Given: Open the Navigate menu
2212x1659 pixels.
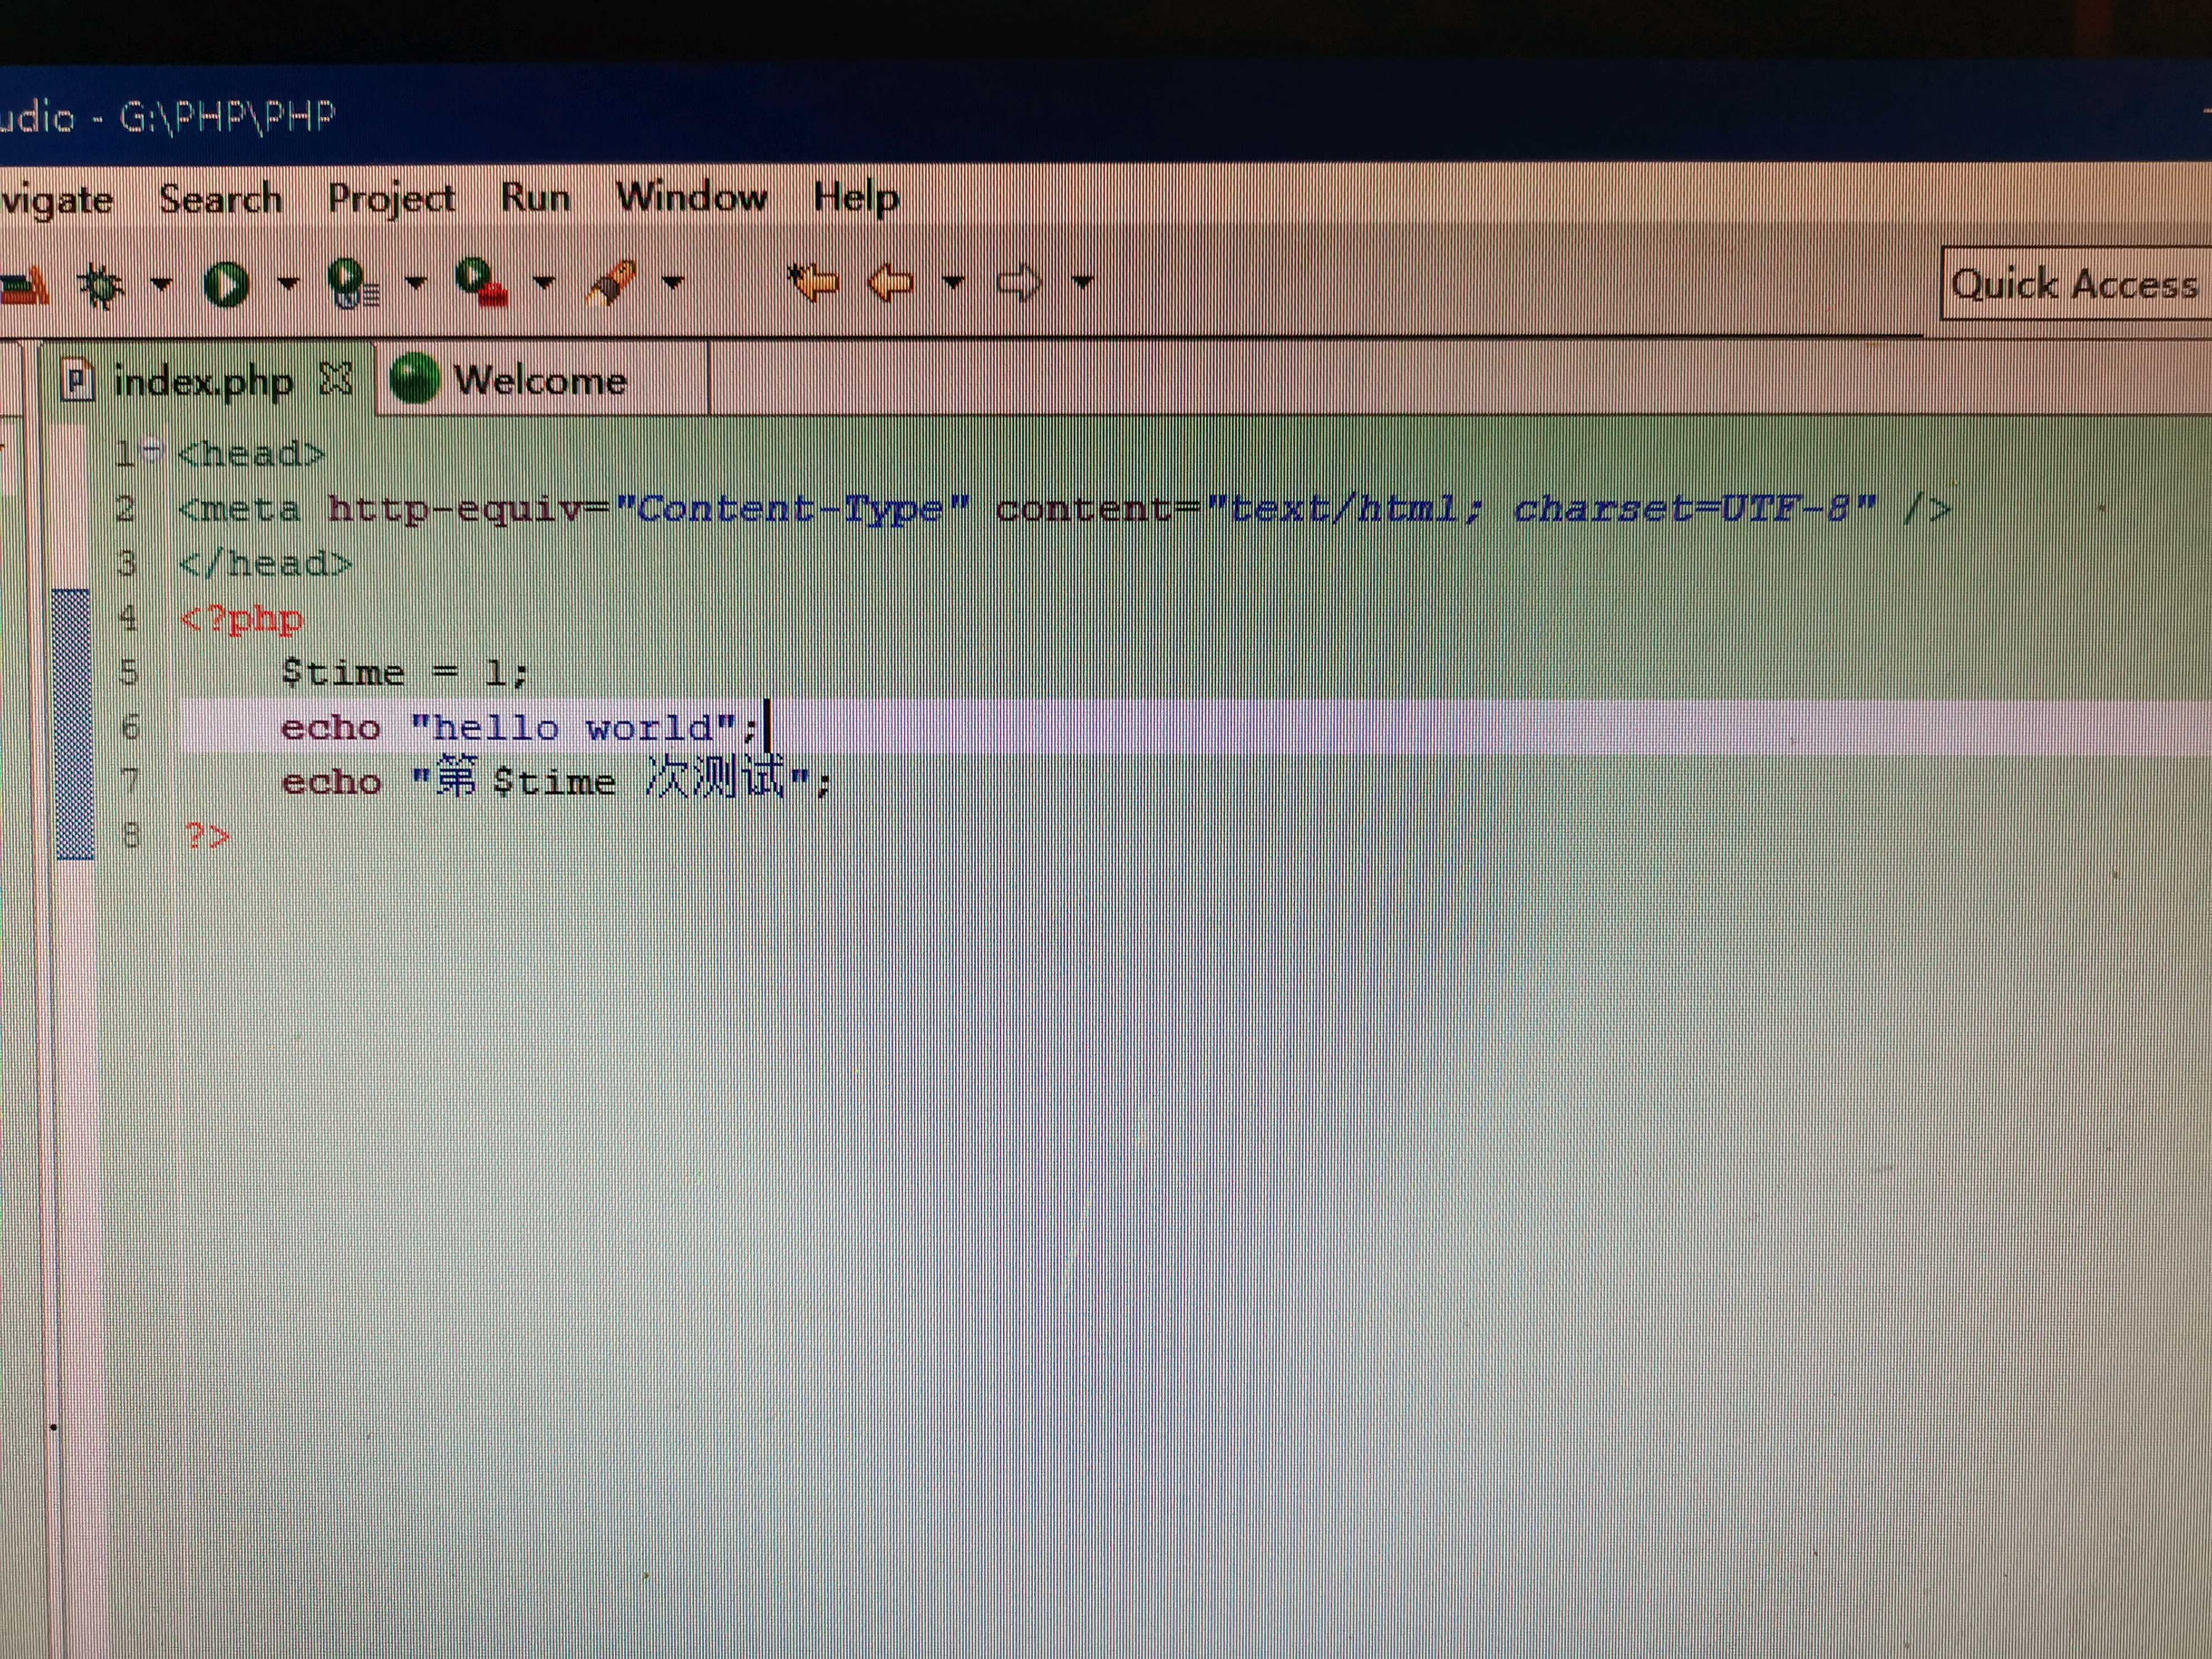Looking at the screenshot, I should (56, 200).
